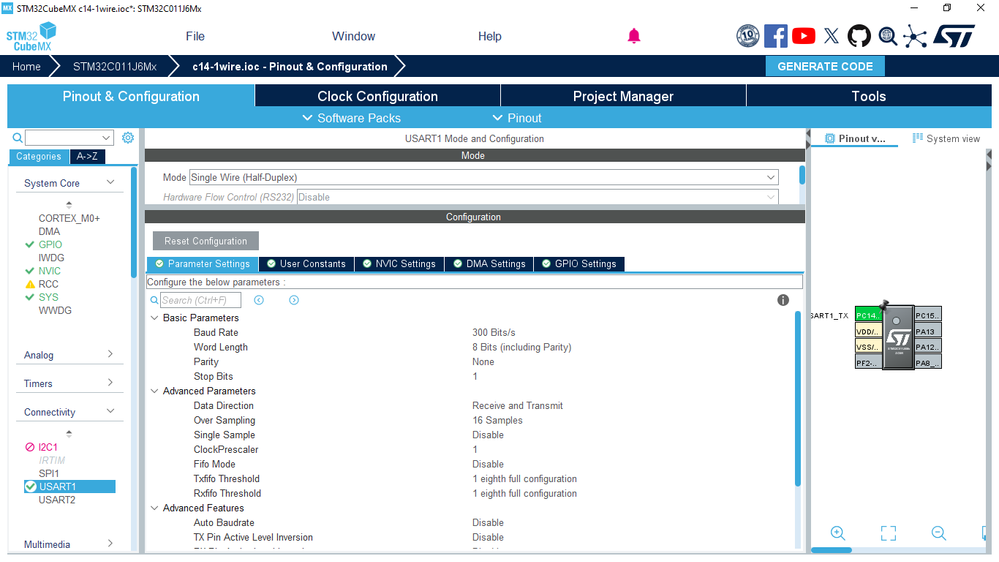Click the Reset Configuration button
This screenshot has width=999, height=562.
205,241
